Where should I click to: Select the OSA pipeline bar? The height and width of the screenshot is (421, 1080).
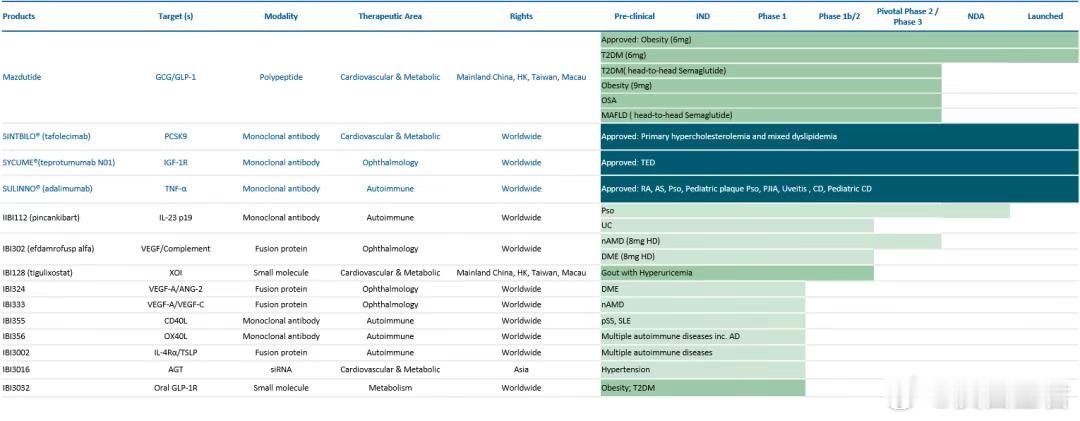click(x=770, y=101)
